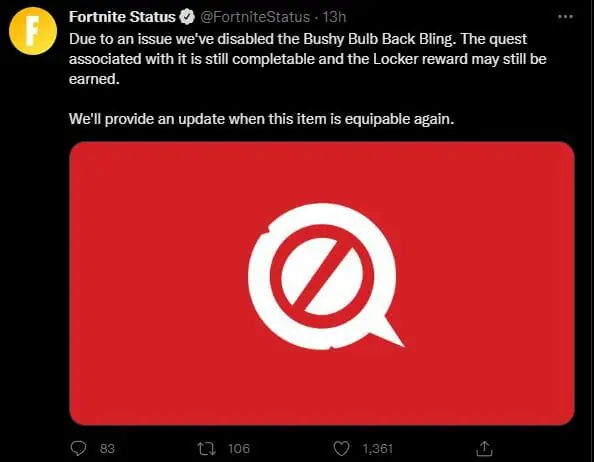The height and width of the screenshot is (462, 594).
Task: Click the word "earned." in the tweet
Action: pyautogui.click(x=94, y=79)
